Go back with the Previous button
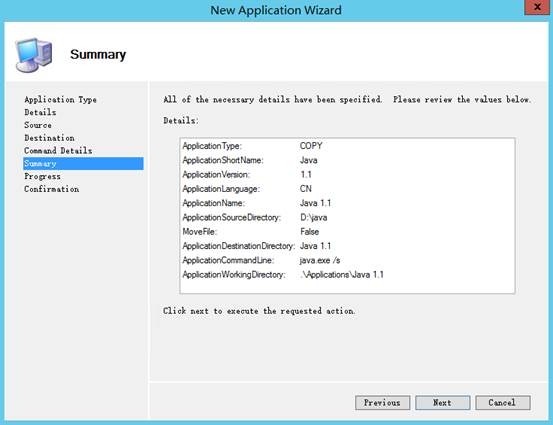553x425 pixels. 383,402
